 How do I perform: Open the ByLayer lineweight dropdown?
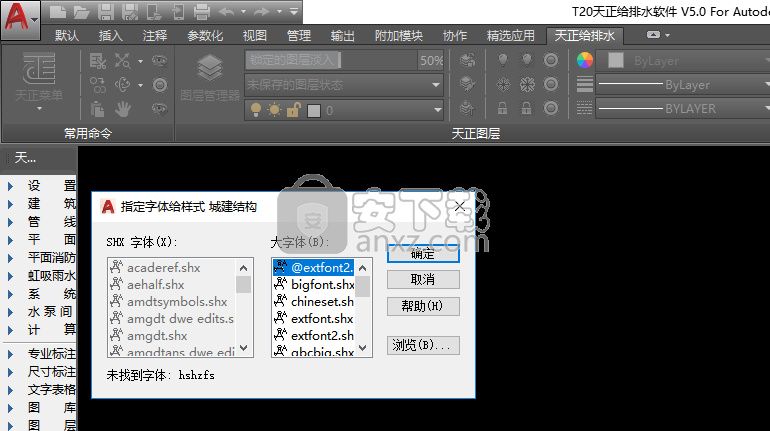point(683,84)
